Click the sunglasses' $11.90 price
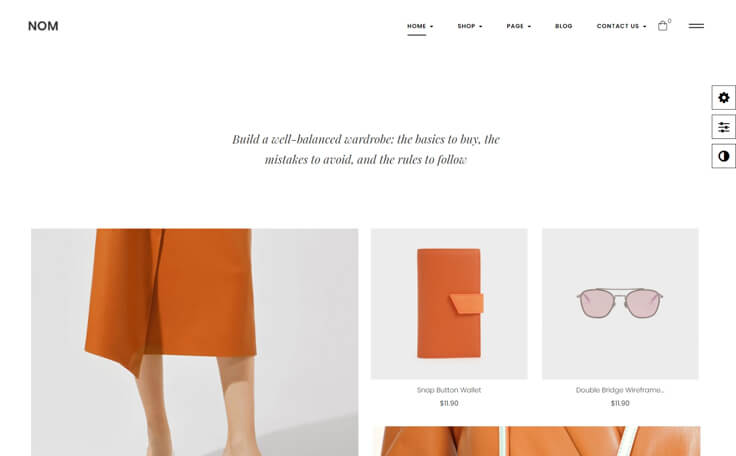Screen dimensions: 736x456 [620, 403]
